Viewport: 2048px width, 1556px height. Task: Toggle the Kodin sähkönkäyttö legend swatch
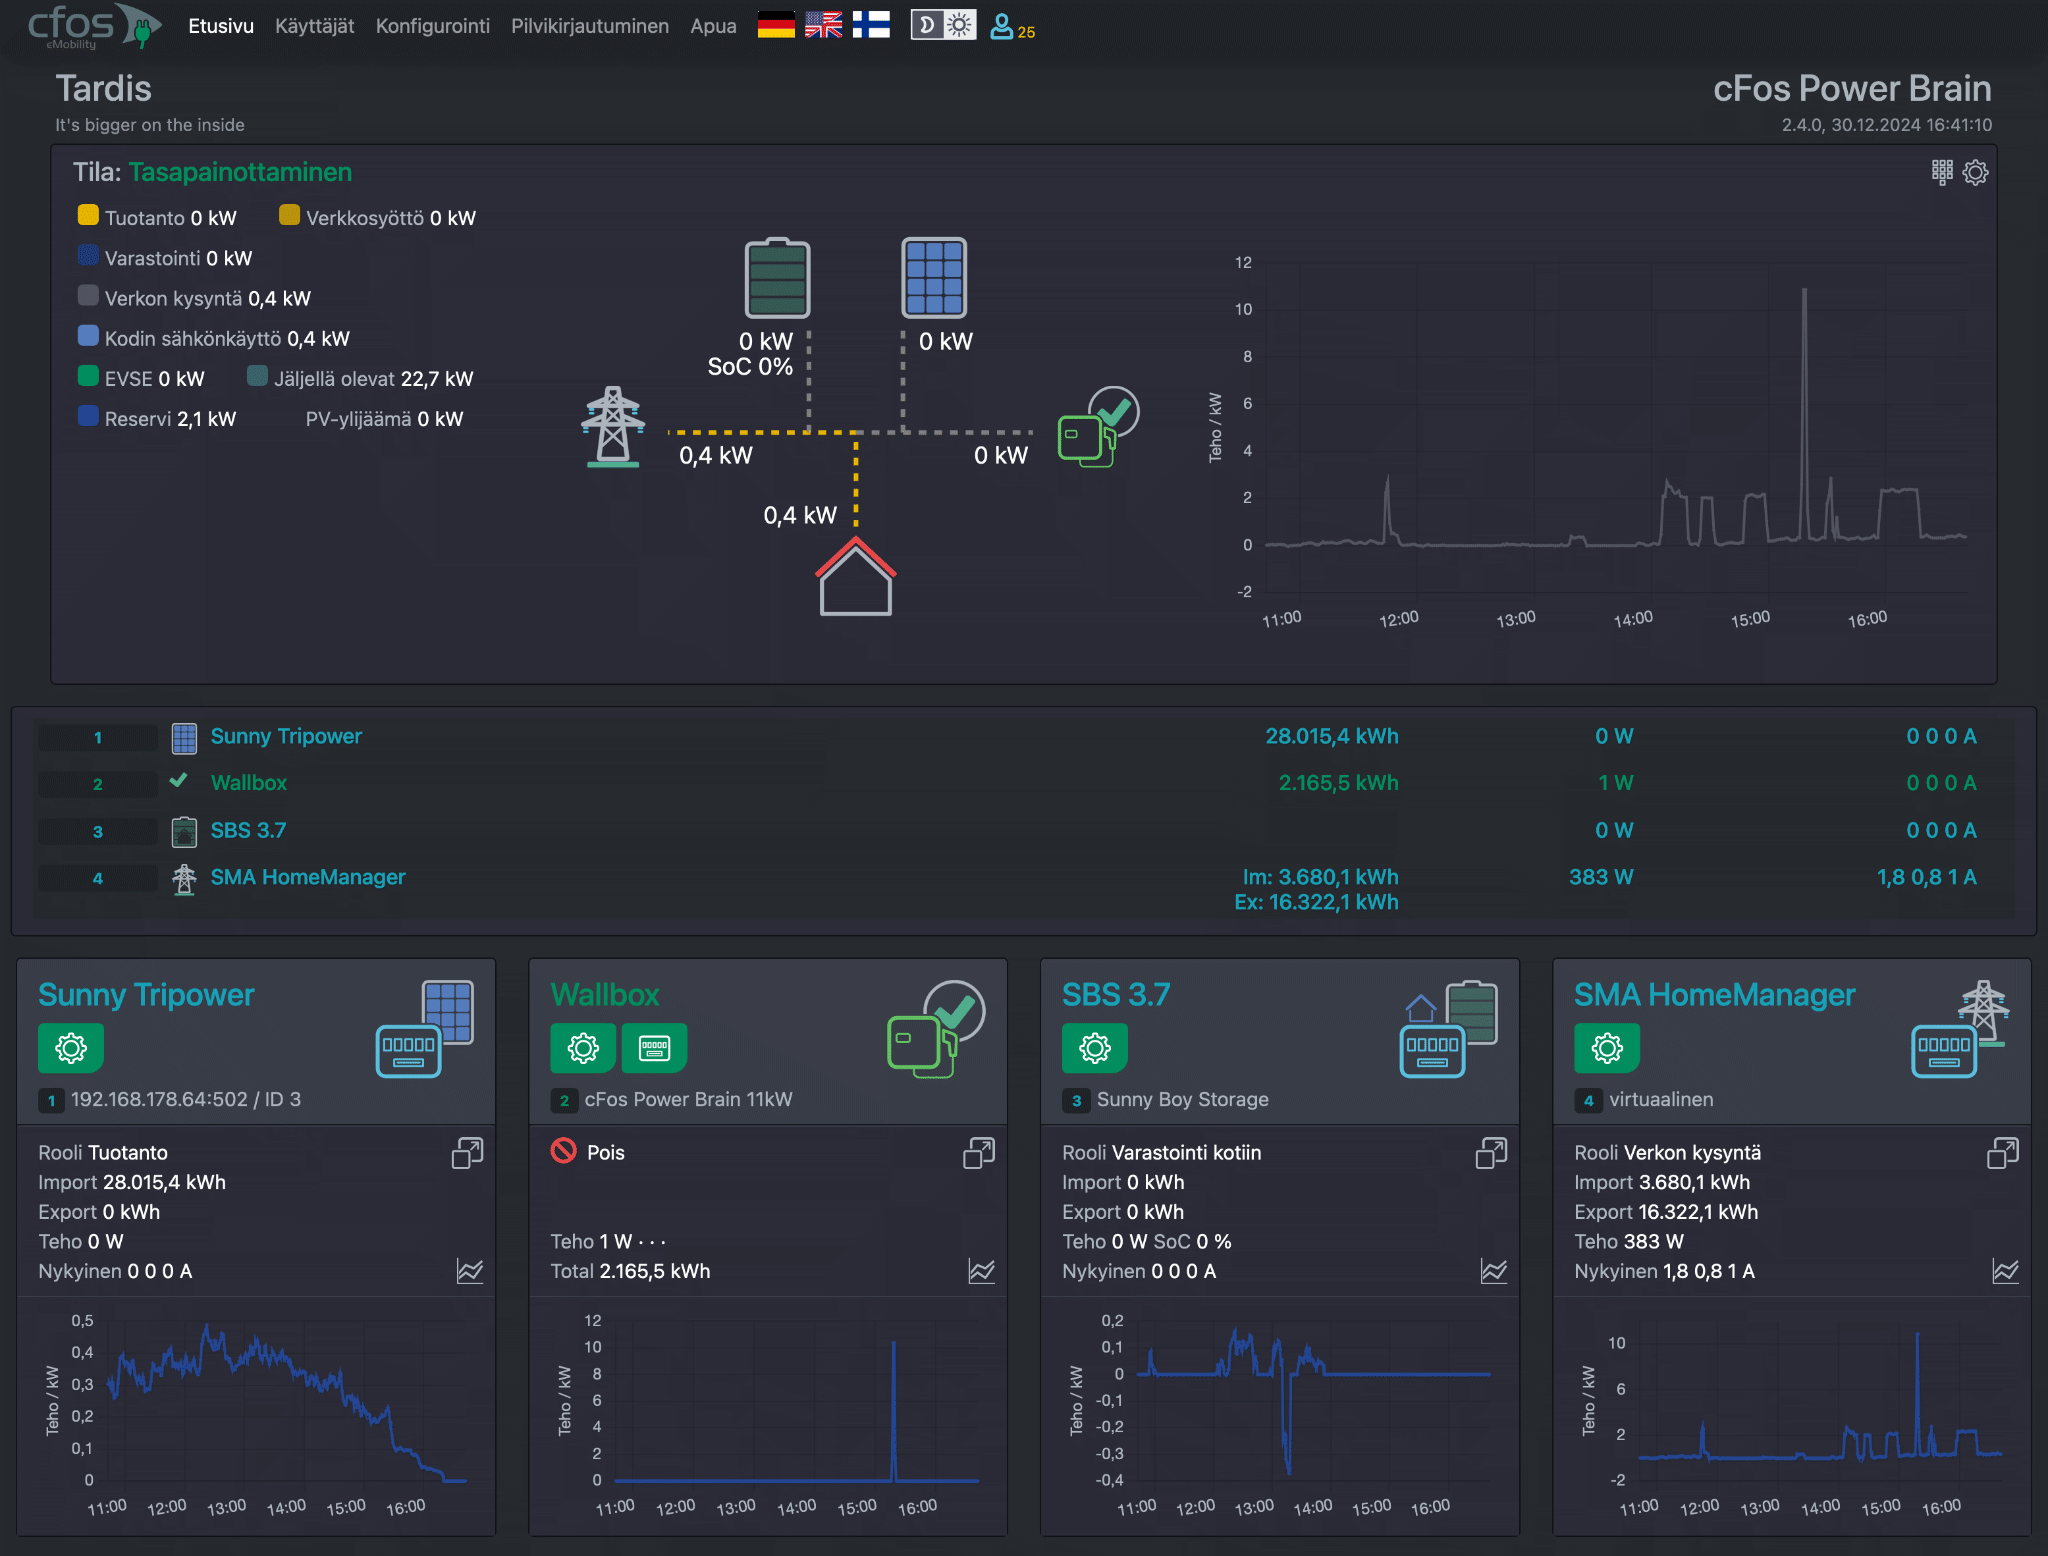click(x=88, y=337)
